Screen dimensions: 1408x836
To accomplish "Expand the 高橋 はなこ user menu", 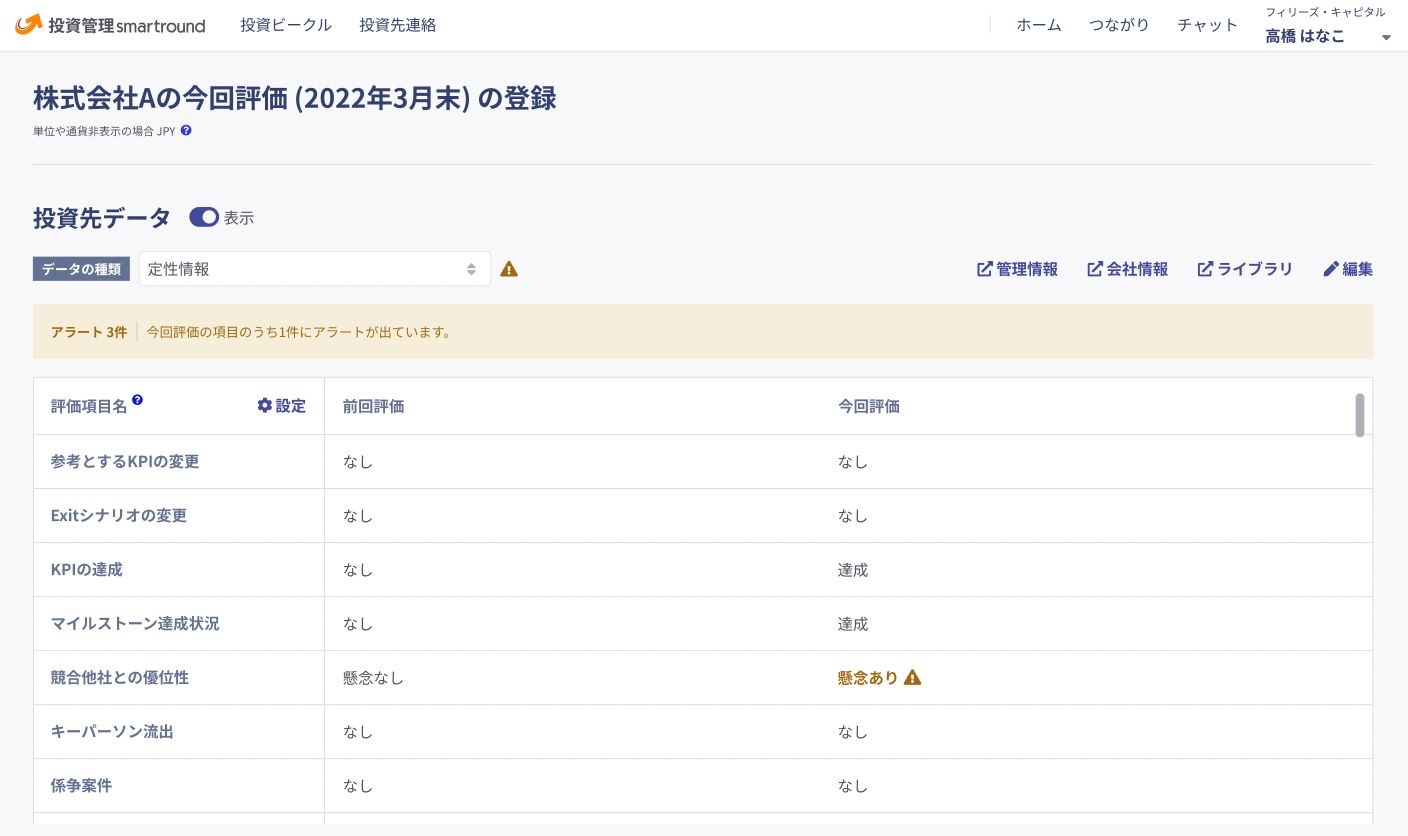I will point(1386,38).
